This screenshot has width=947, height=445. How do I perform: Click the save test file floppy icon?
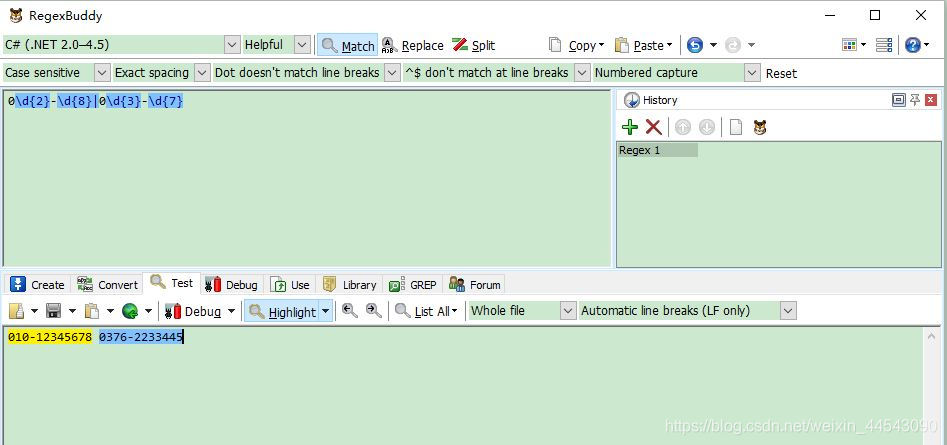click(x=54, y=311)
